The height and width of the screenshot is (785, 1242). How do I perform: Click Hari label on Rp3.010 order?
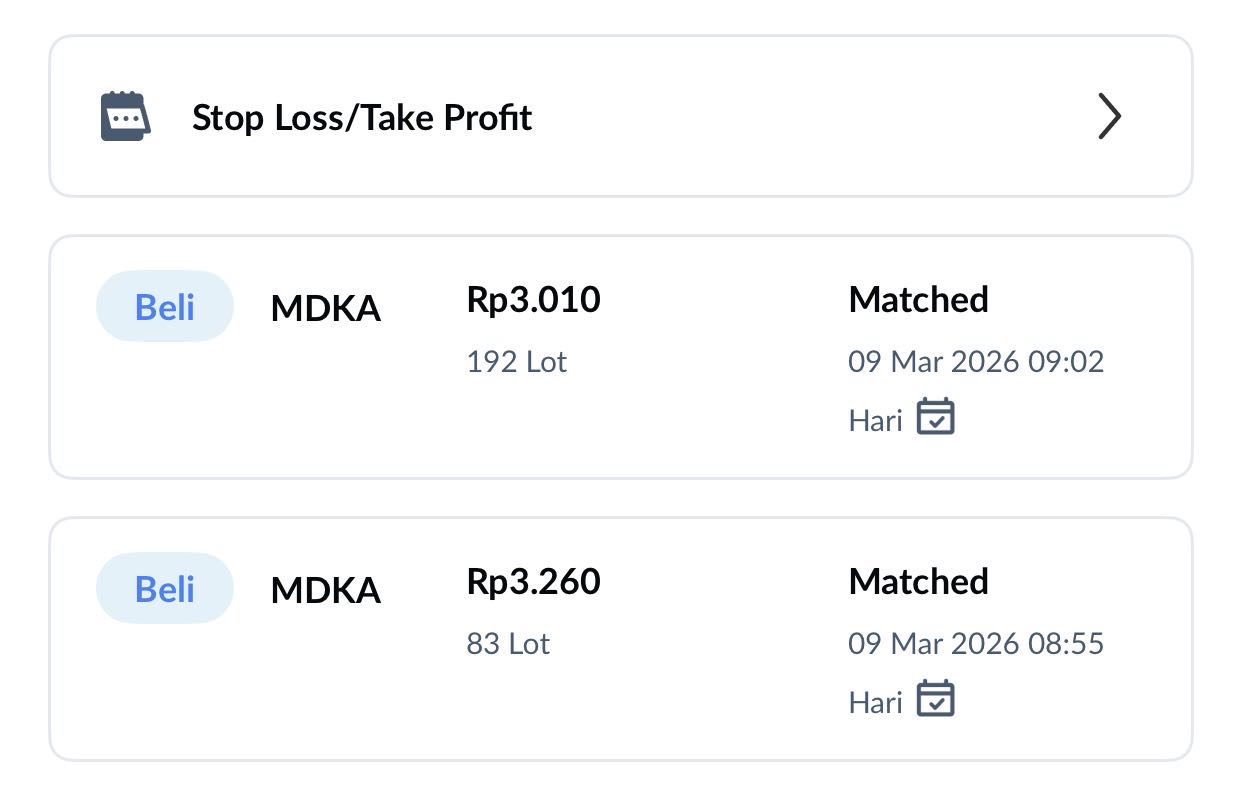click(x=875, y=421)
